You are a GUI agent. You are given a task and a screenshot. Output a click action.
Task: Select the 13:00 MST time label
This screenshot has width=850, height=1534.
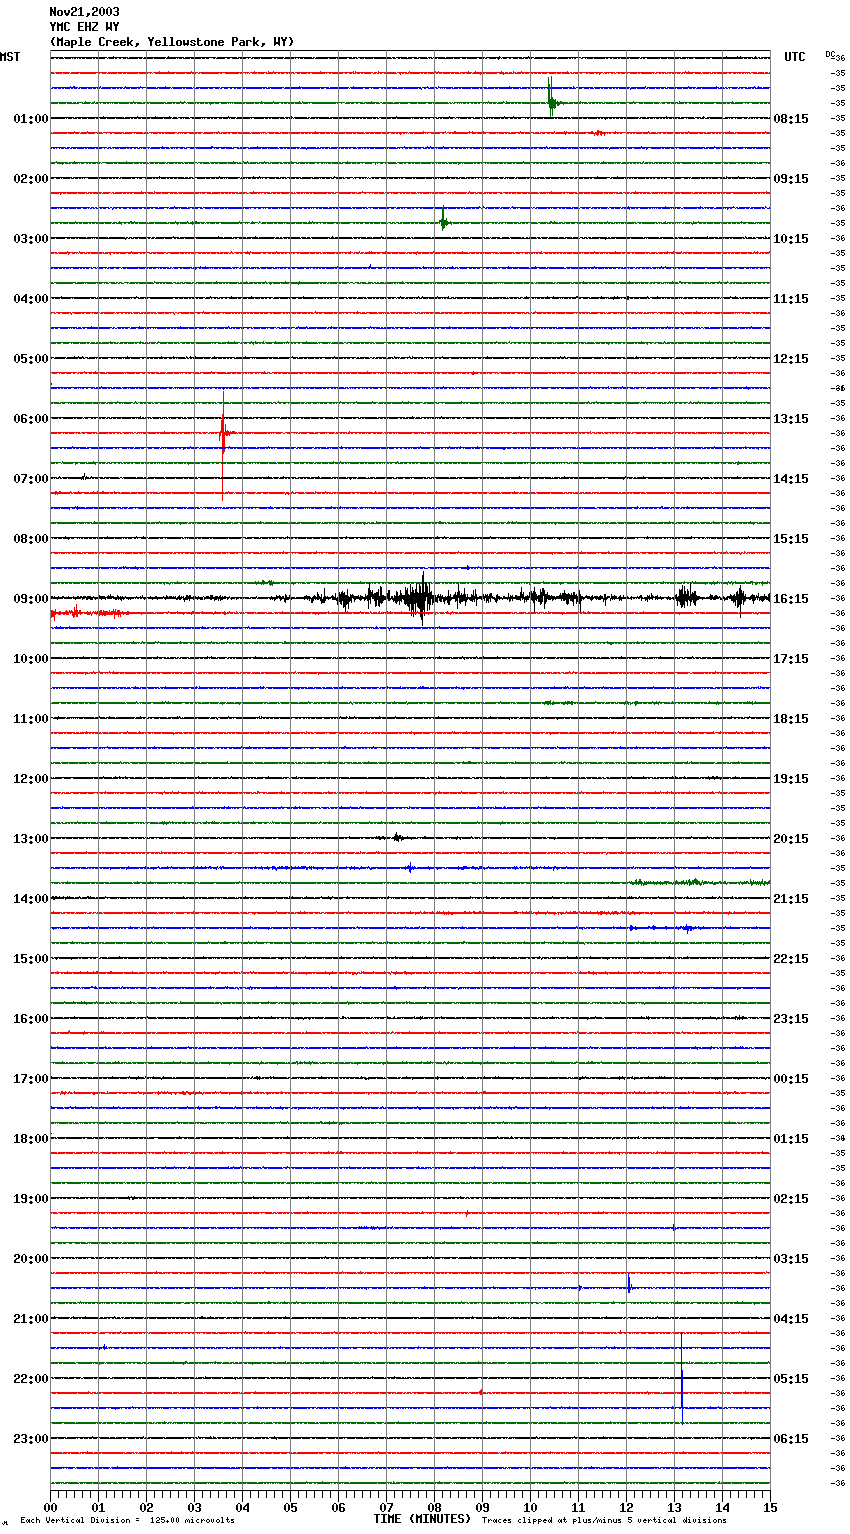[30, 839]
